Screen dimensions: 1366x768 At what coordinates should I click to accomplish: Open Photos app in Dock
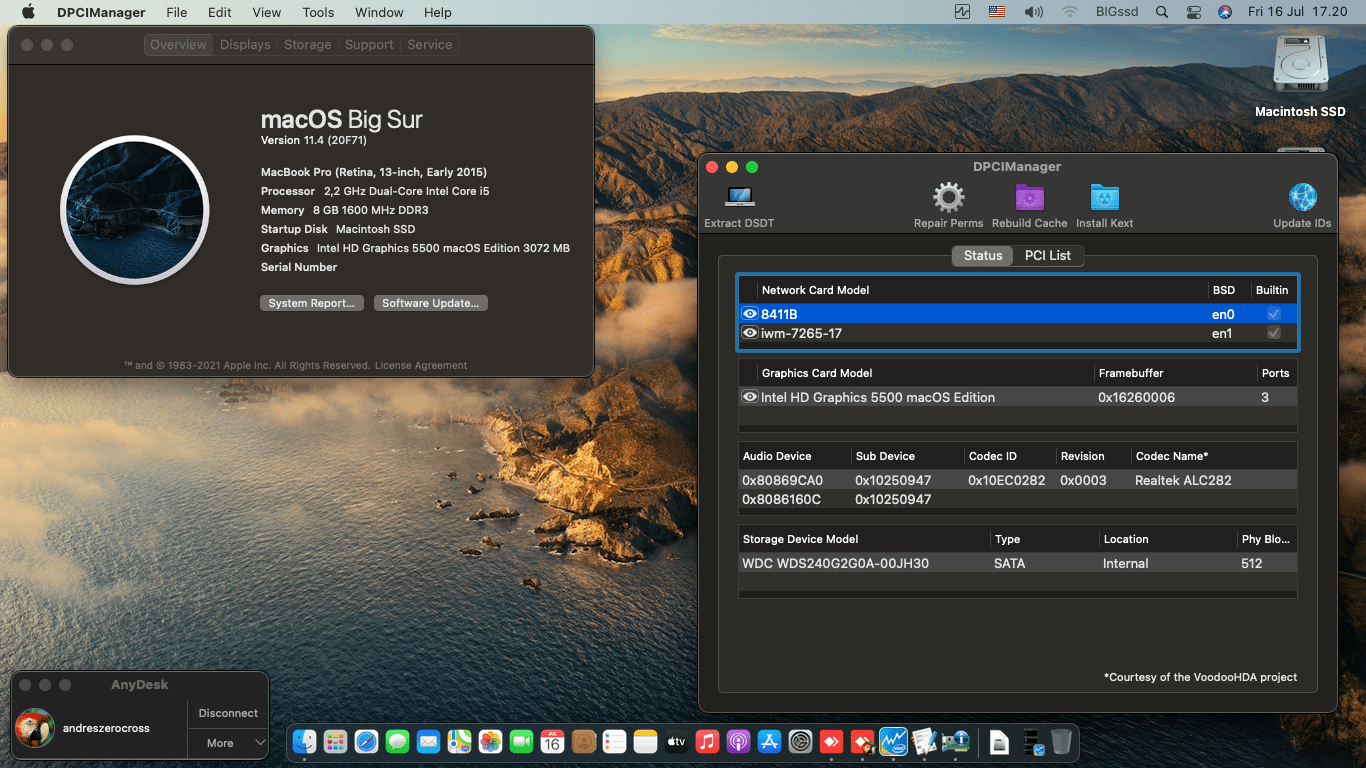point(490,741)
